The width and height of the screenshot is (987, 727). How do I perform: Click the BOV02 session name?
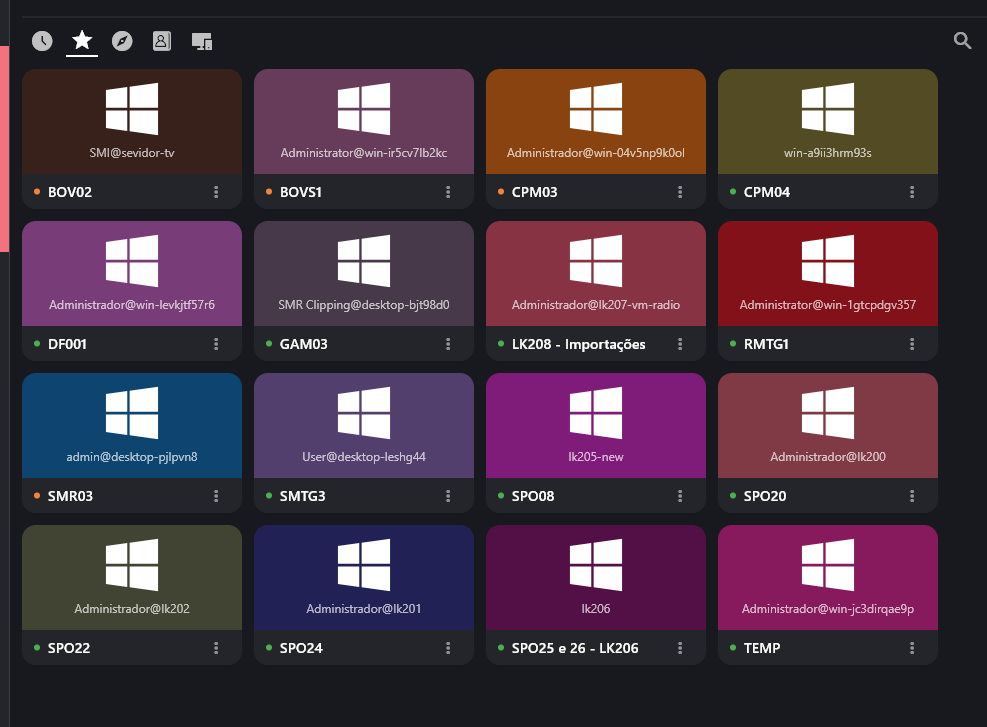pos(70,192)
